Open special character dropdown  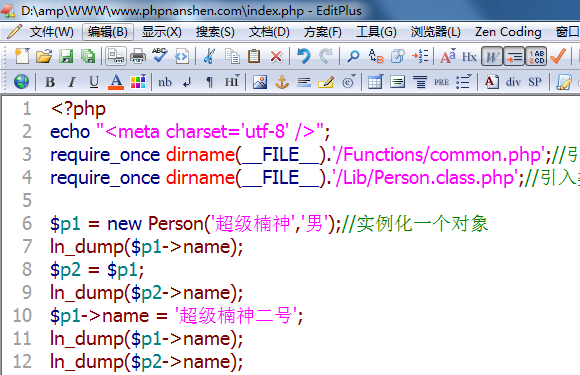coord(348,82)
